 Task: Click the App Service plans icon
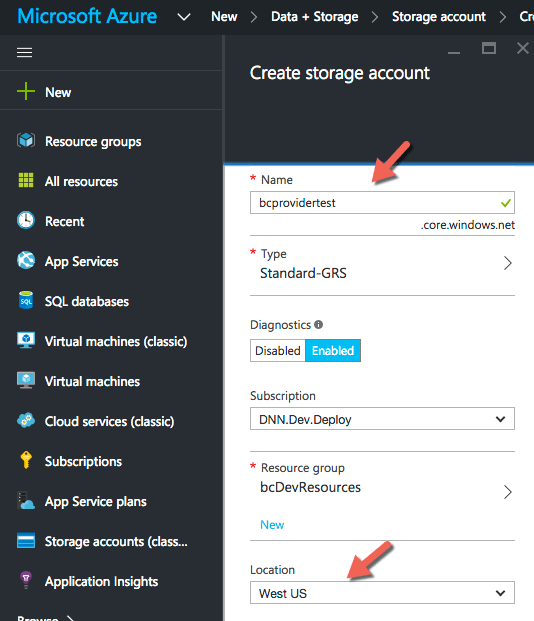pyautogui.click(x=26, y=501)
